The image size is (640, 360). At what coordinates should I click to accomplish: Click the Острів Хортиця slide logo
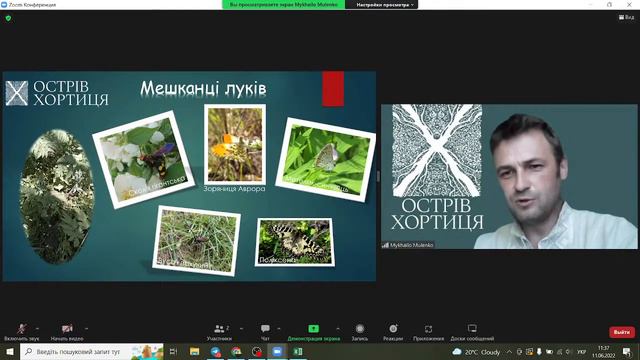pyautogui.click(x=57, y=93)
